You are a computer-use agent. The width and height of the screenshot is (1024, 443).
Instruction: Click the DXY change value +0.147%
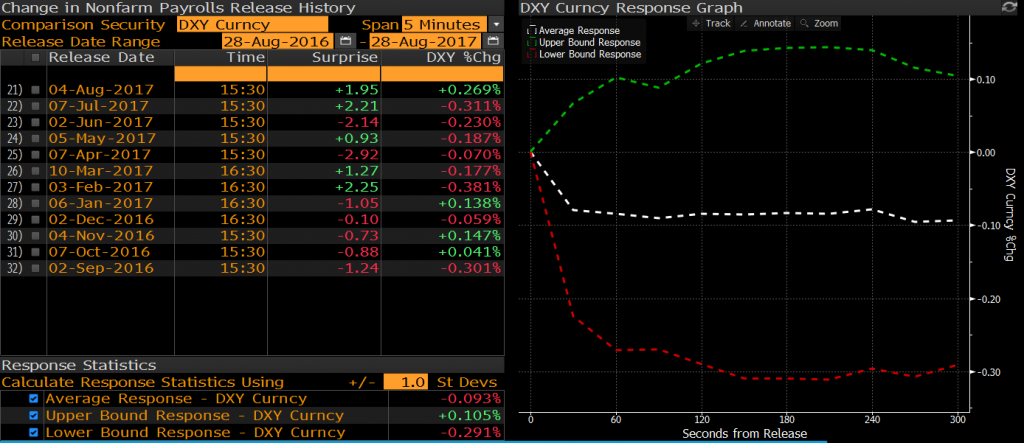coord(469,236)
